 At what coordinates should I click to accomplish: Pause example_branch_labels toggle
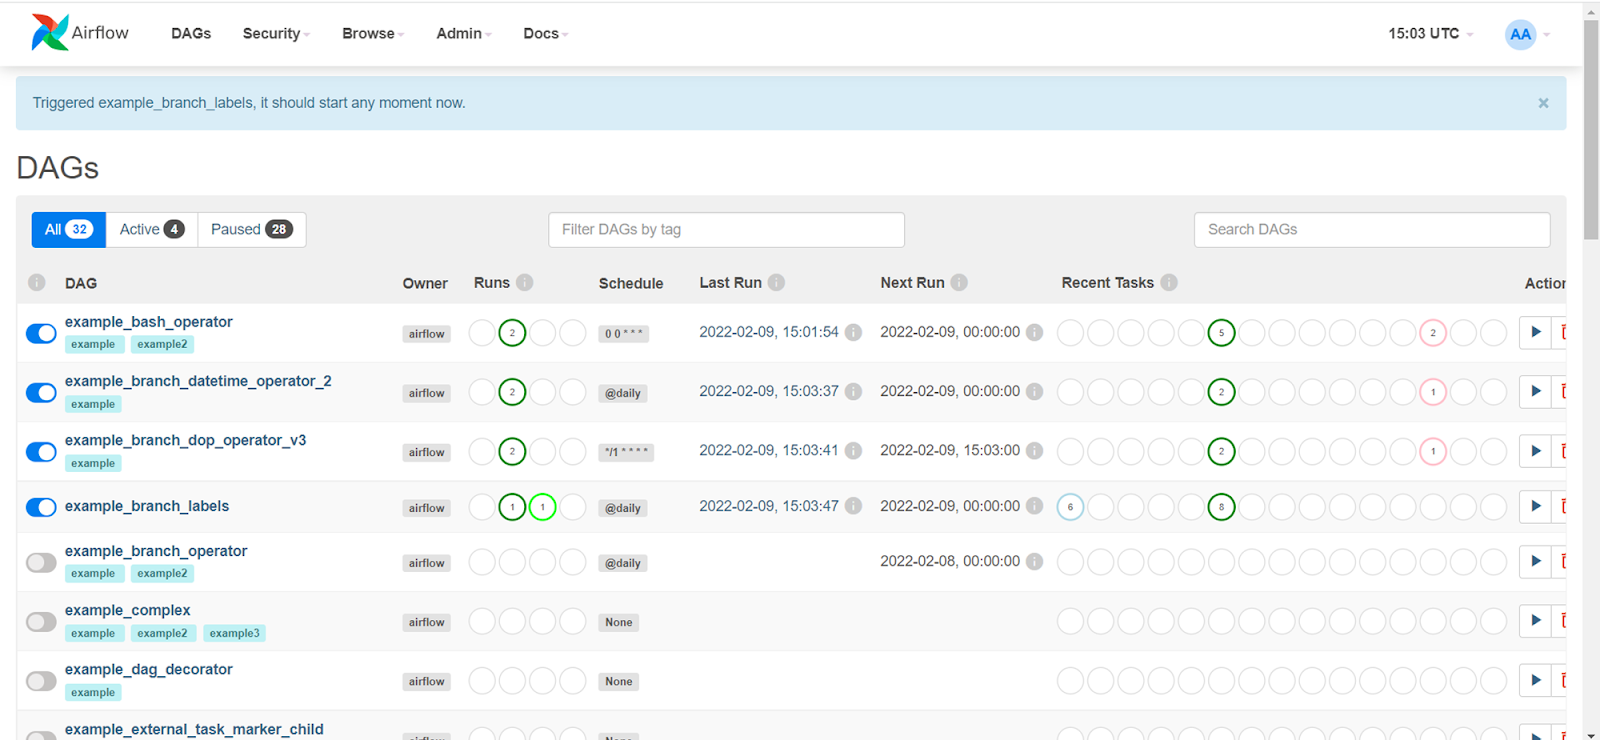coord(41,507)
